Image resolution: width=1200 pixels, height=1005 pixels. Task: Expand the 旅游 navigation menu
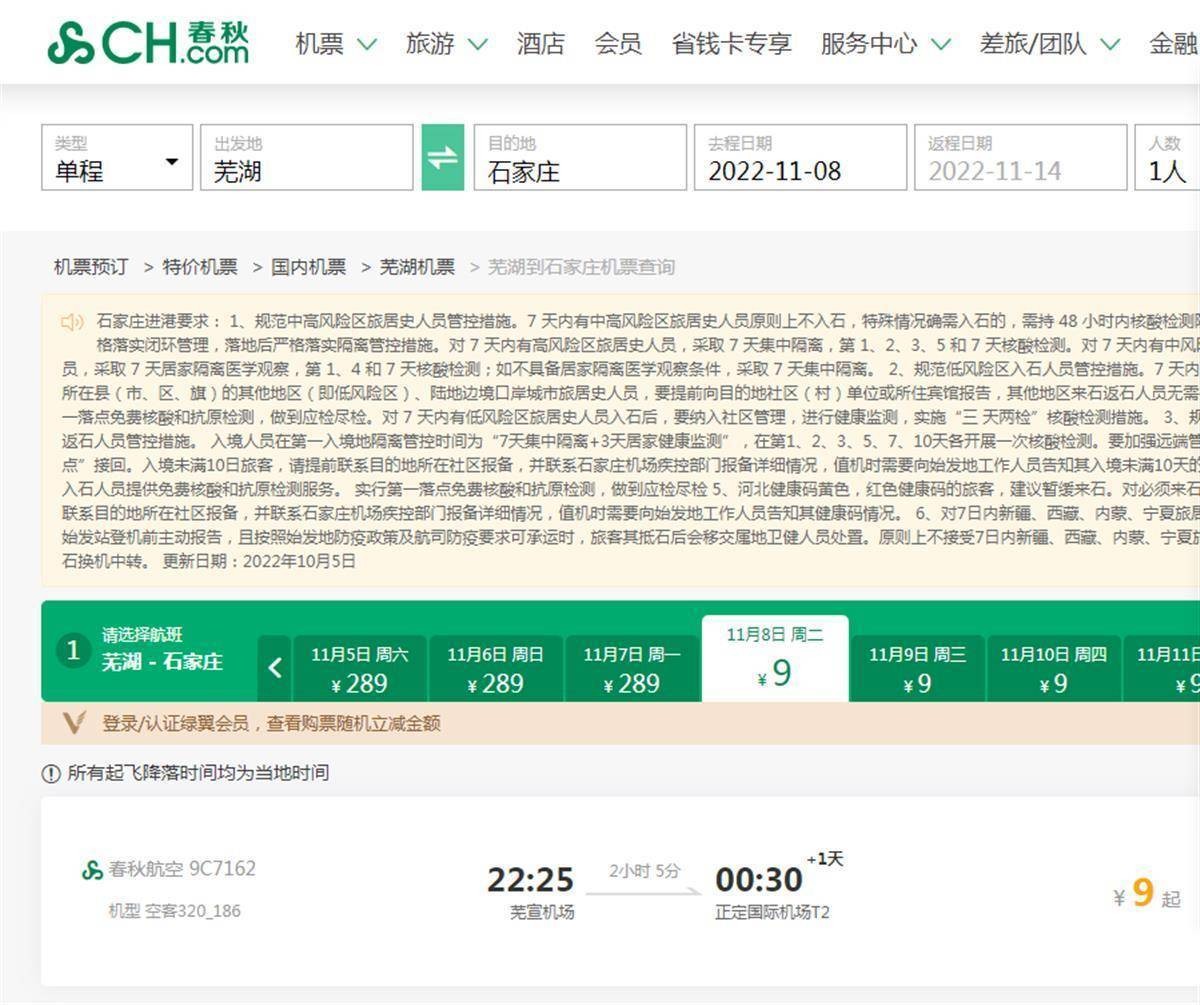point(446,44)
